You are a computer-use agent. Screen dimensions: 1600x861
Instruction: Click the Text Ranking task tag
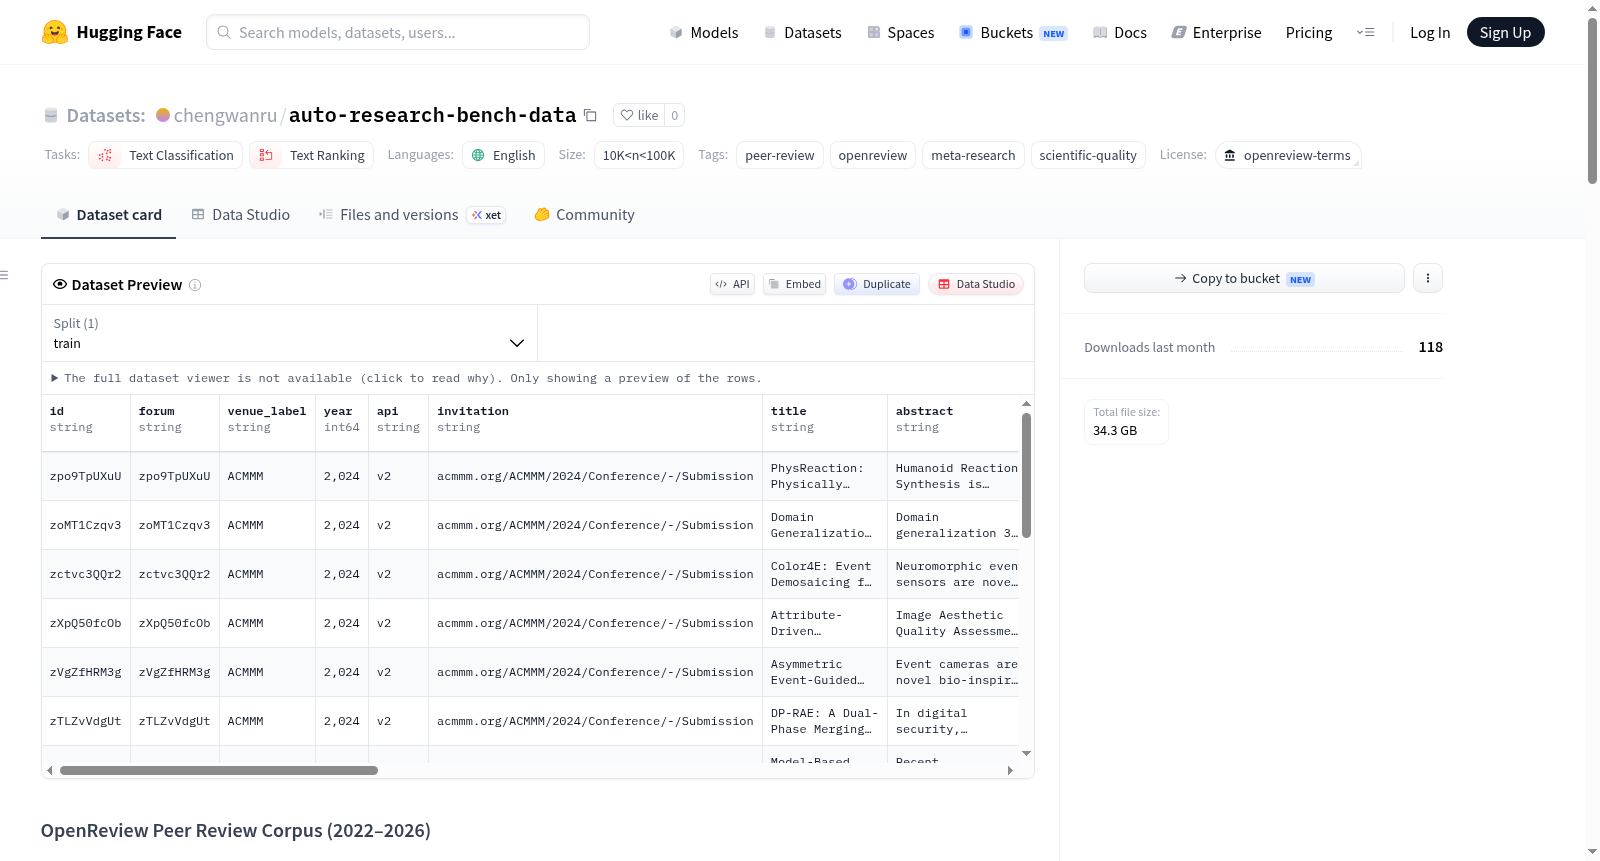[x=312, y=155]
